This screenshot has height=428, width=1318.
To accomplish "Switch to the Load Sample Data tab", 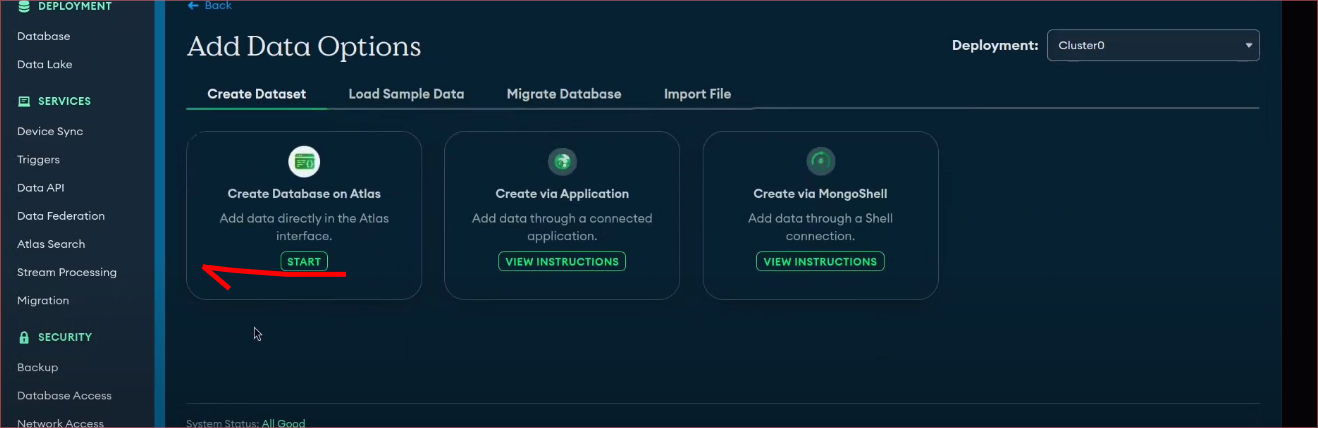I will 406,94.
